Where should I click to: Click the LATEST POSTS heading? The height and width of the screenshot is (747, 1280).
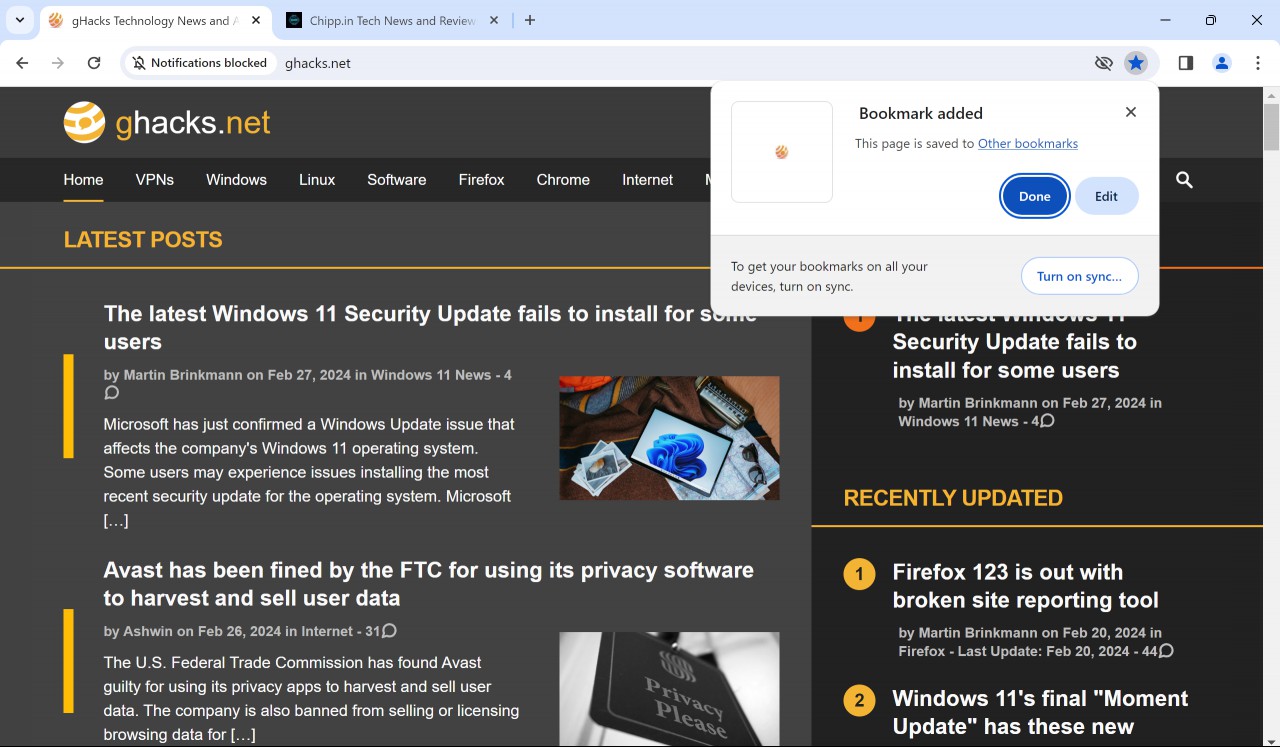(x=143, y=240)
